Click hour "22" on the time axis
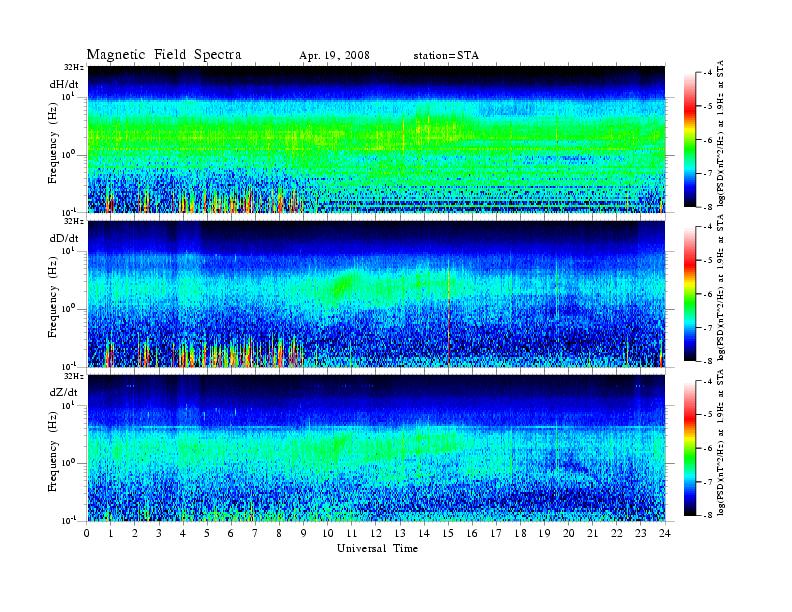 [x=617, y=533]
